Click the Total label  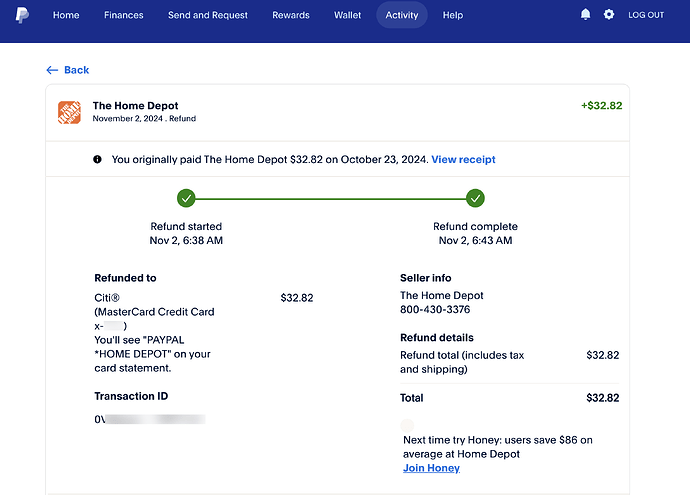[411, 398]
